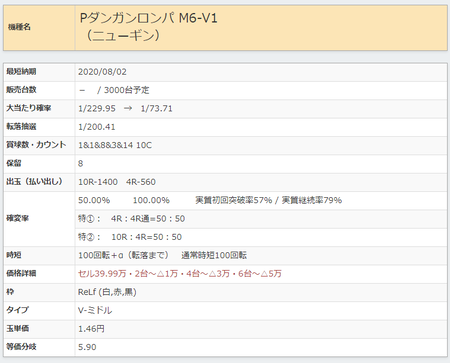The height and width of the screenshot is (363, 450).
Task: Select the frame value 'ReLf (白,赤,黒)'
Action: click(107, 292)
